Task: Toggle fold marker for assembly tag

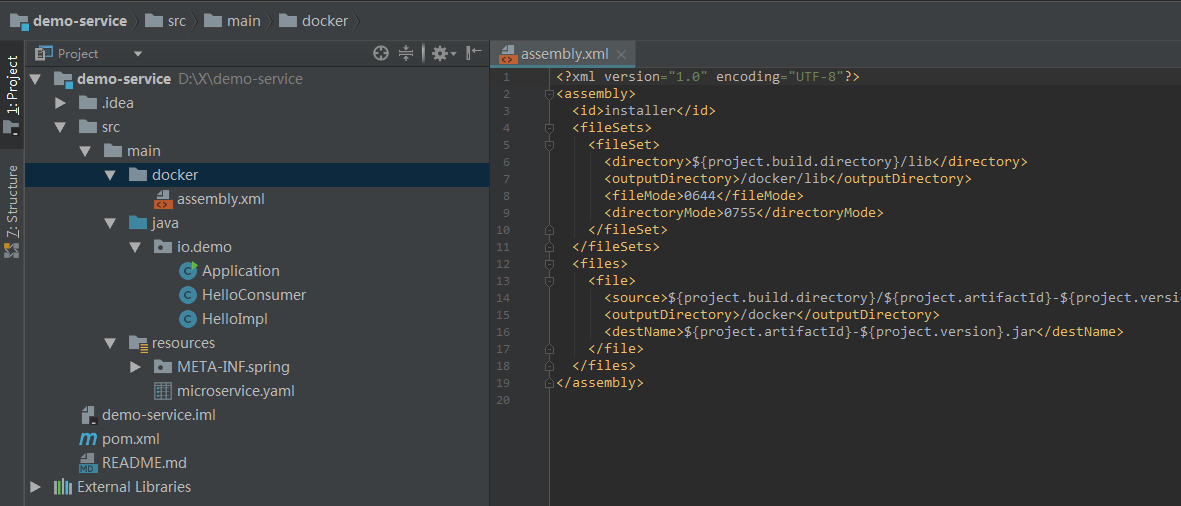Action: [x=548, y=94]
